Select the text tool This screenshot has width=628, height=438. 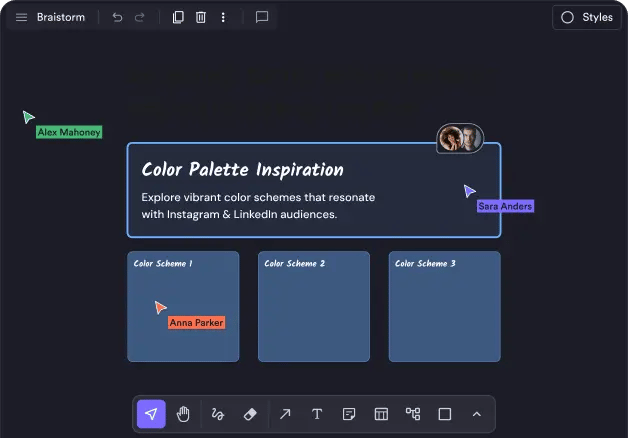pyautogui.click(x=317, y=414)
